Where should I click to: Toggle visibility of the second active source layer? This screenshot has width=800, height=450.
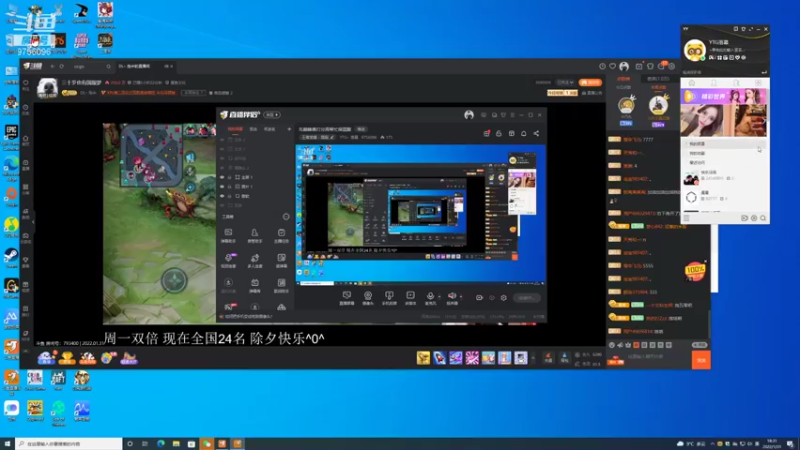[x=222, y=187]
